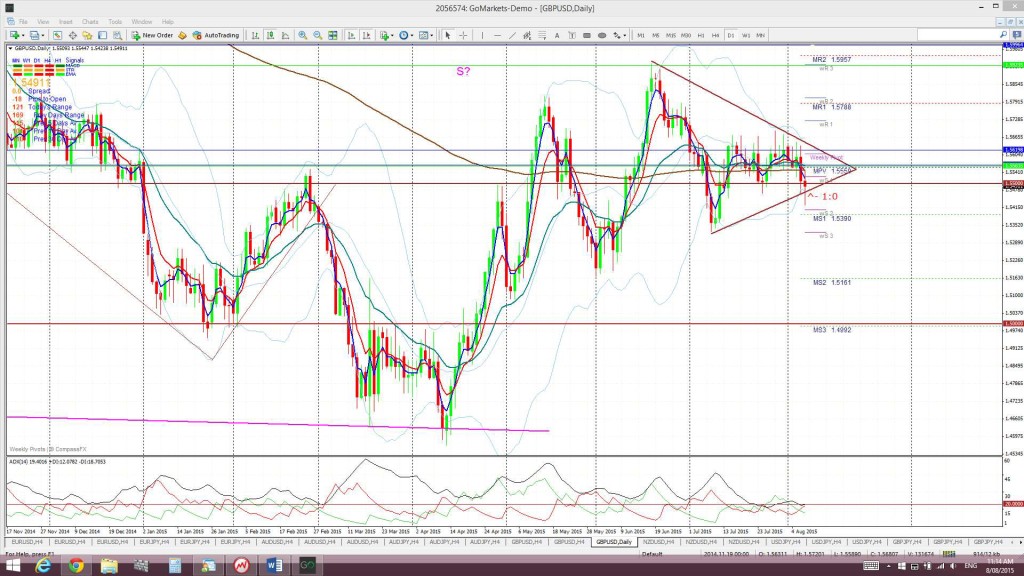
Task: Switch to the GBPUSD,Daily chart tab
Action: [614, 542]
